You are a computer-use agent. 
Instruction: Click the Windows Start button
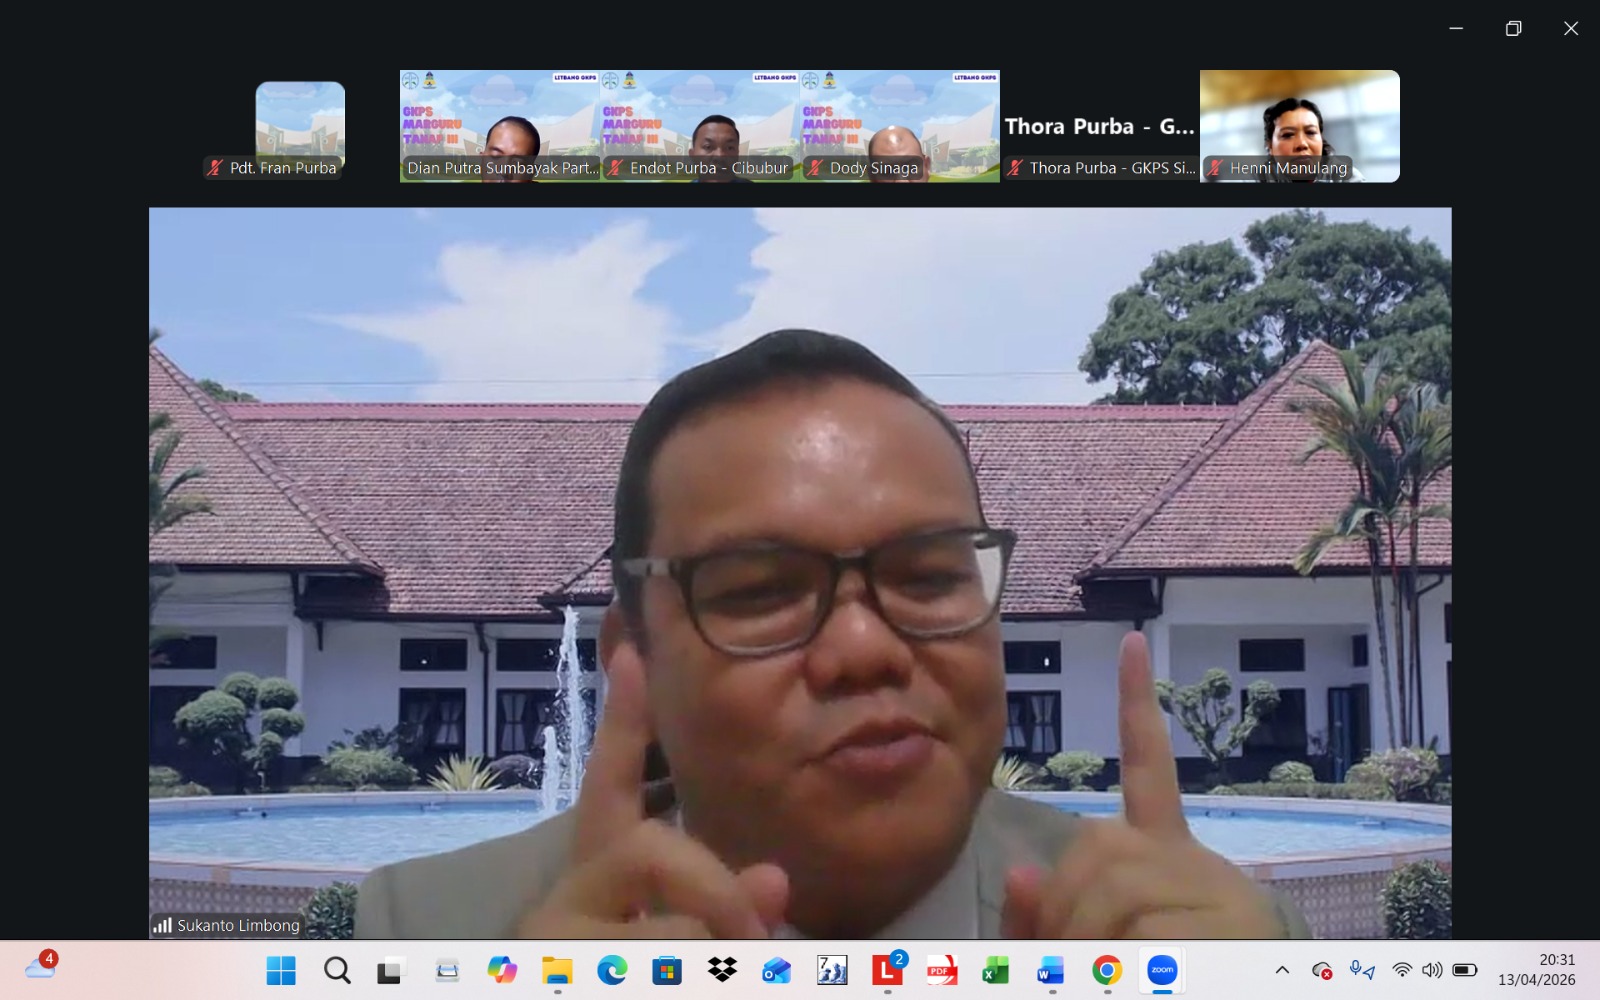point(281,970)
